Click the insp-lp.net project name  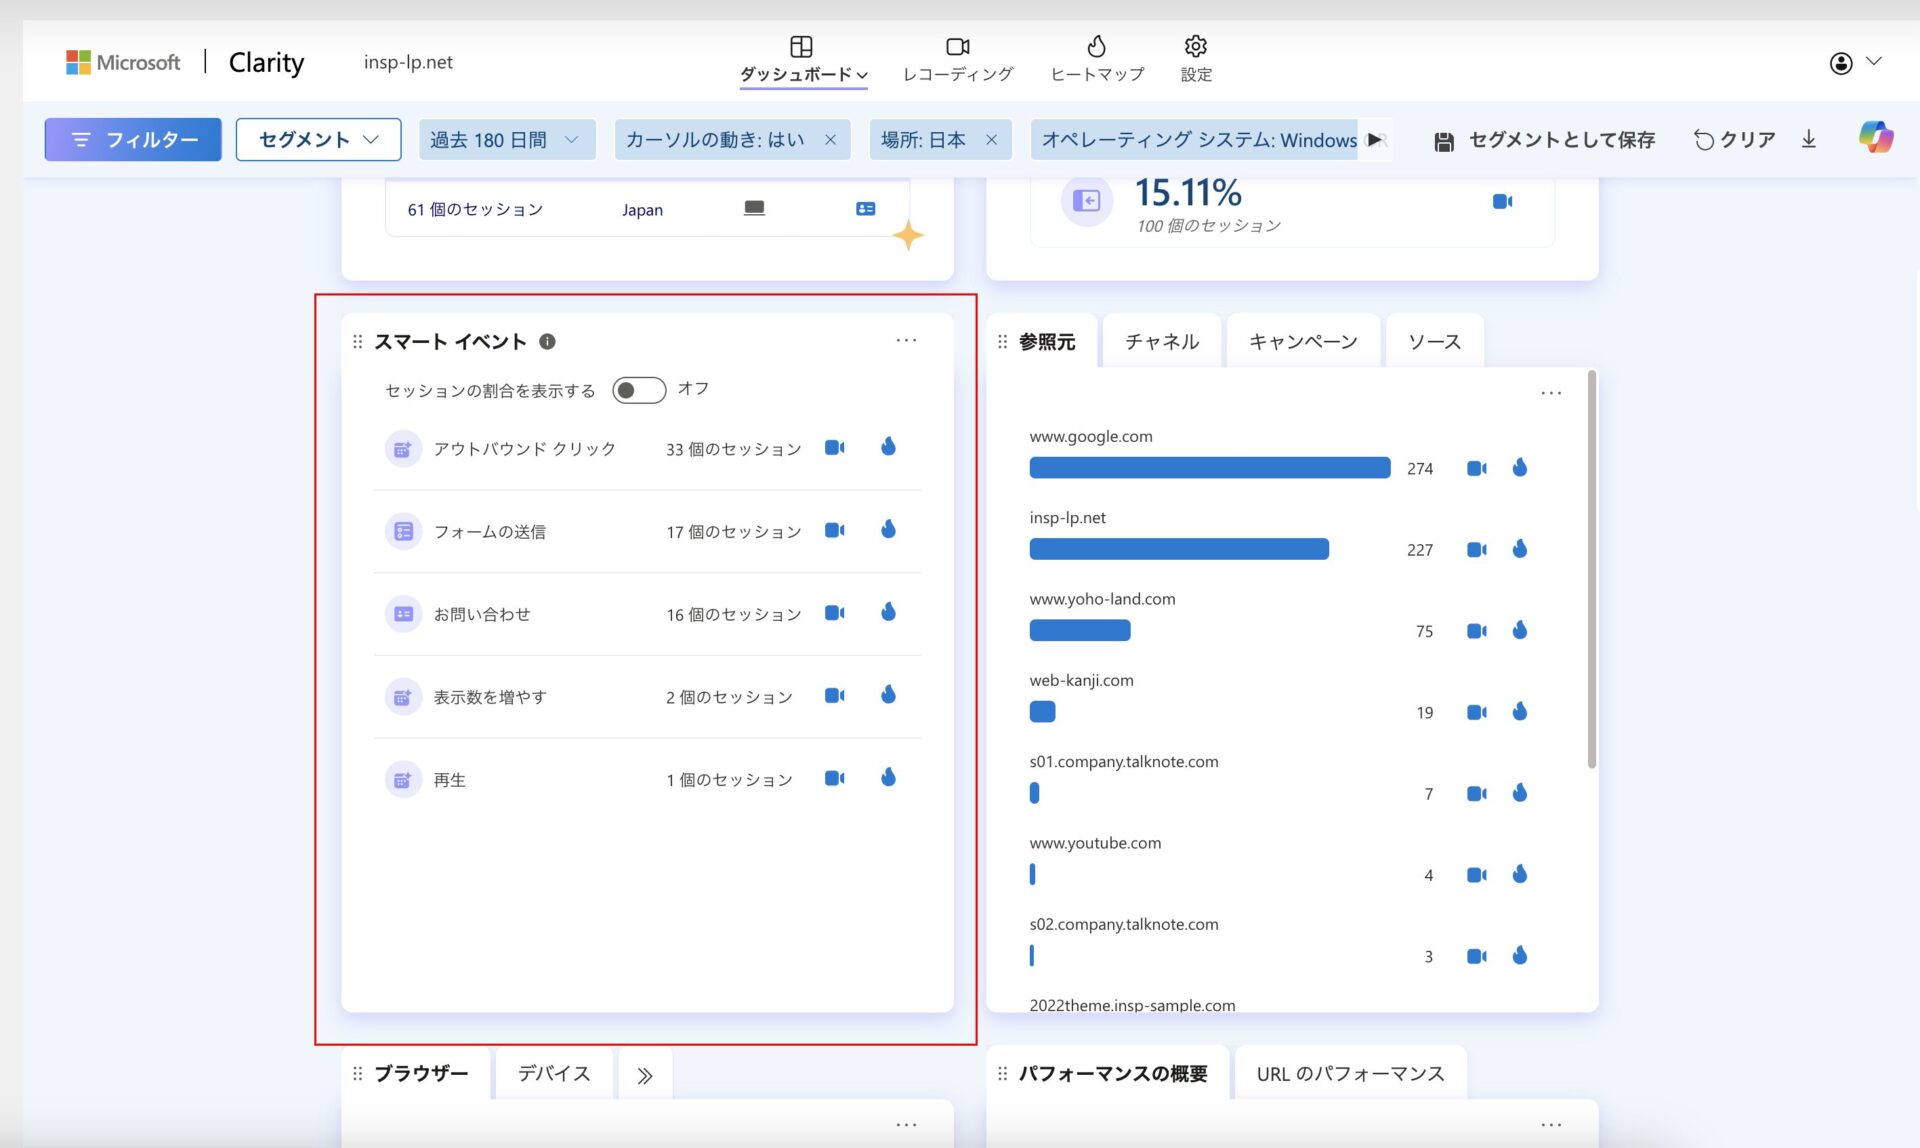click(x=408, y=62)
